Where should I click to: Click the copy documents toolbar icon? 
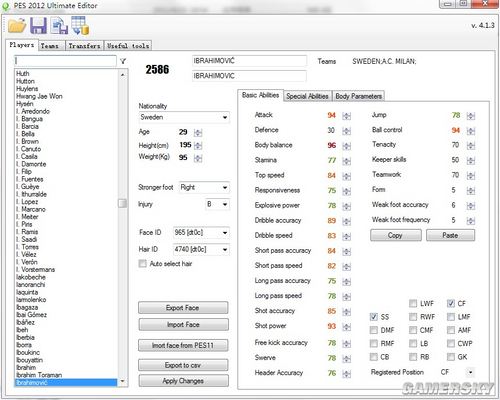59,26
